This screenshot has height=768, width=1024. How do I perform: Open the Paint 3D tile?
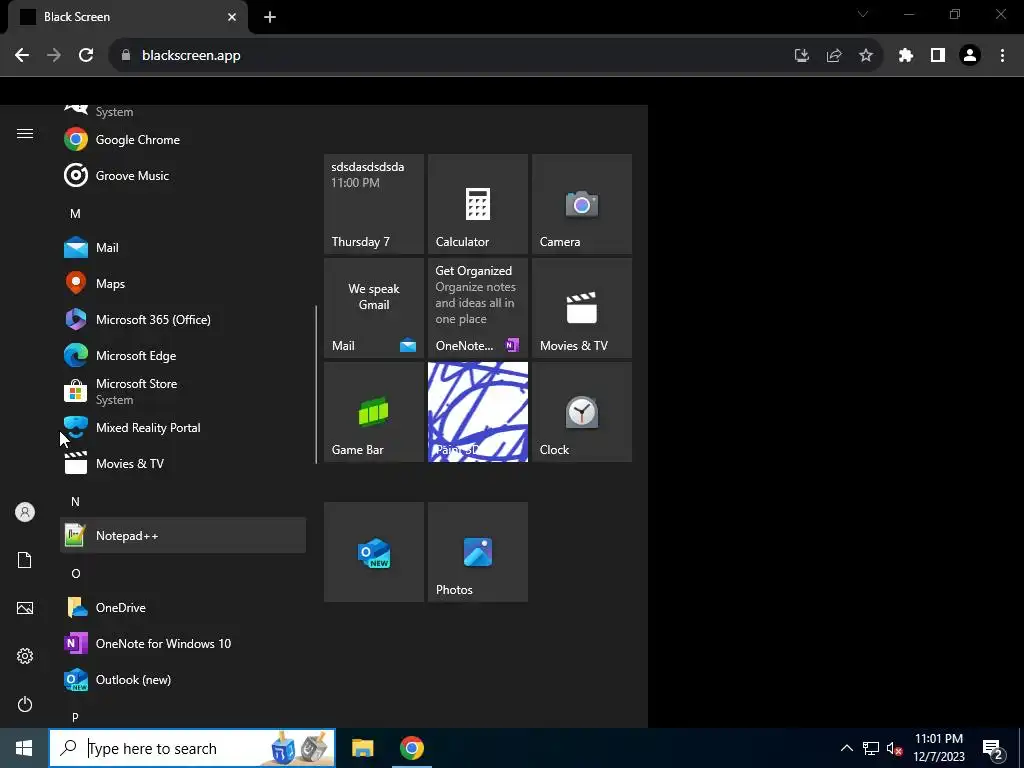(x=477, y=412)
